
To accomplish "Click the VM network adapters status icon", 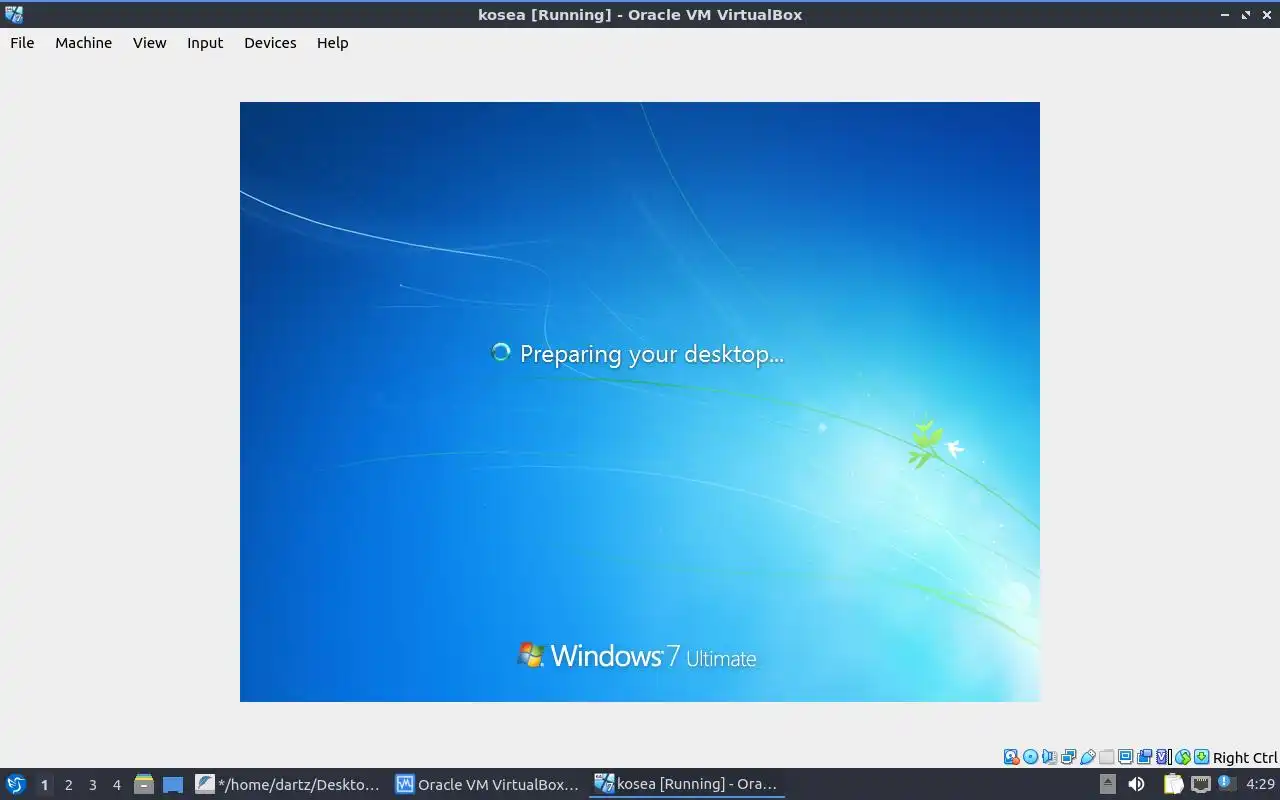I will pyautogui.click(x=1068, y=757).
